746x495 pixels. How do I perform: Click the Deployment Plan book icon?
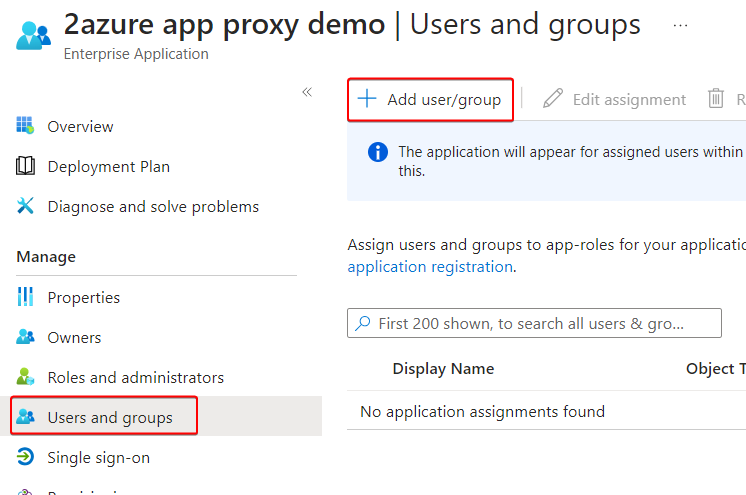click(25, 166)
